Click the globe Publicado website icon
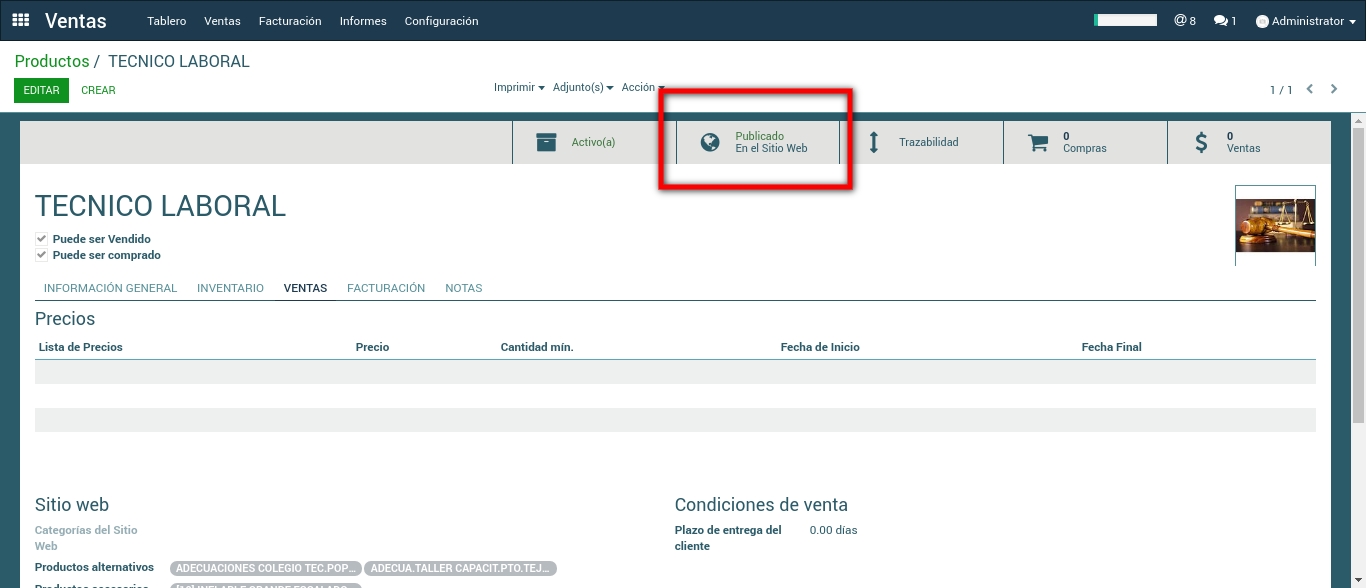1366x588 pixels. (x=710, y=142)
